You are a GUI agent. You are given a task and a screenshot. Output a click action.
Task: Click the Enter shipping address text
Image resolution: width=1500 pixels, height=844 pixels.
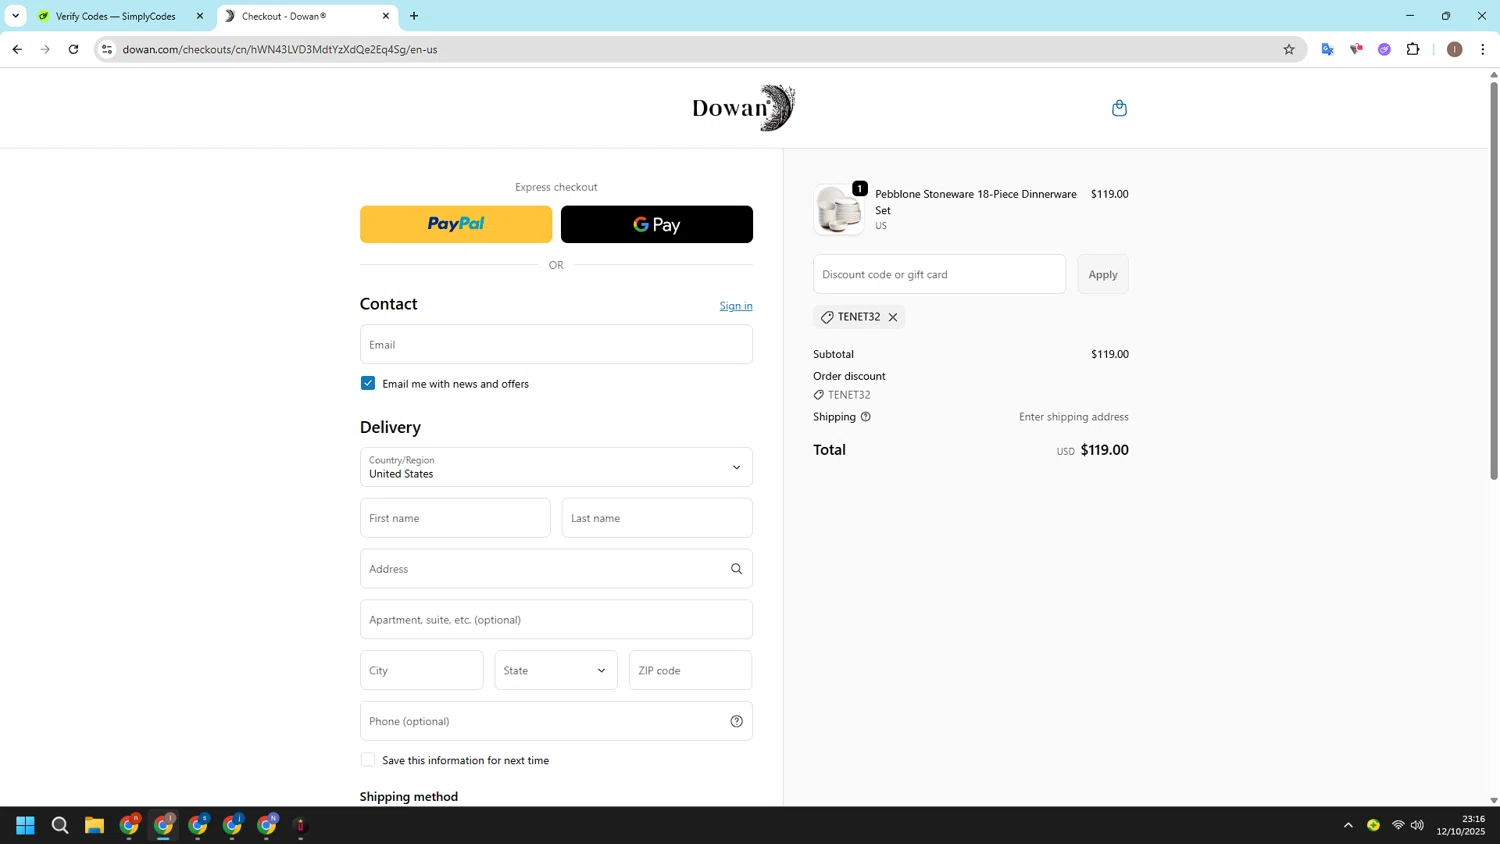tap(1073, 417)
